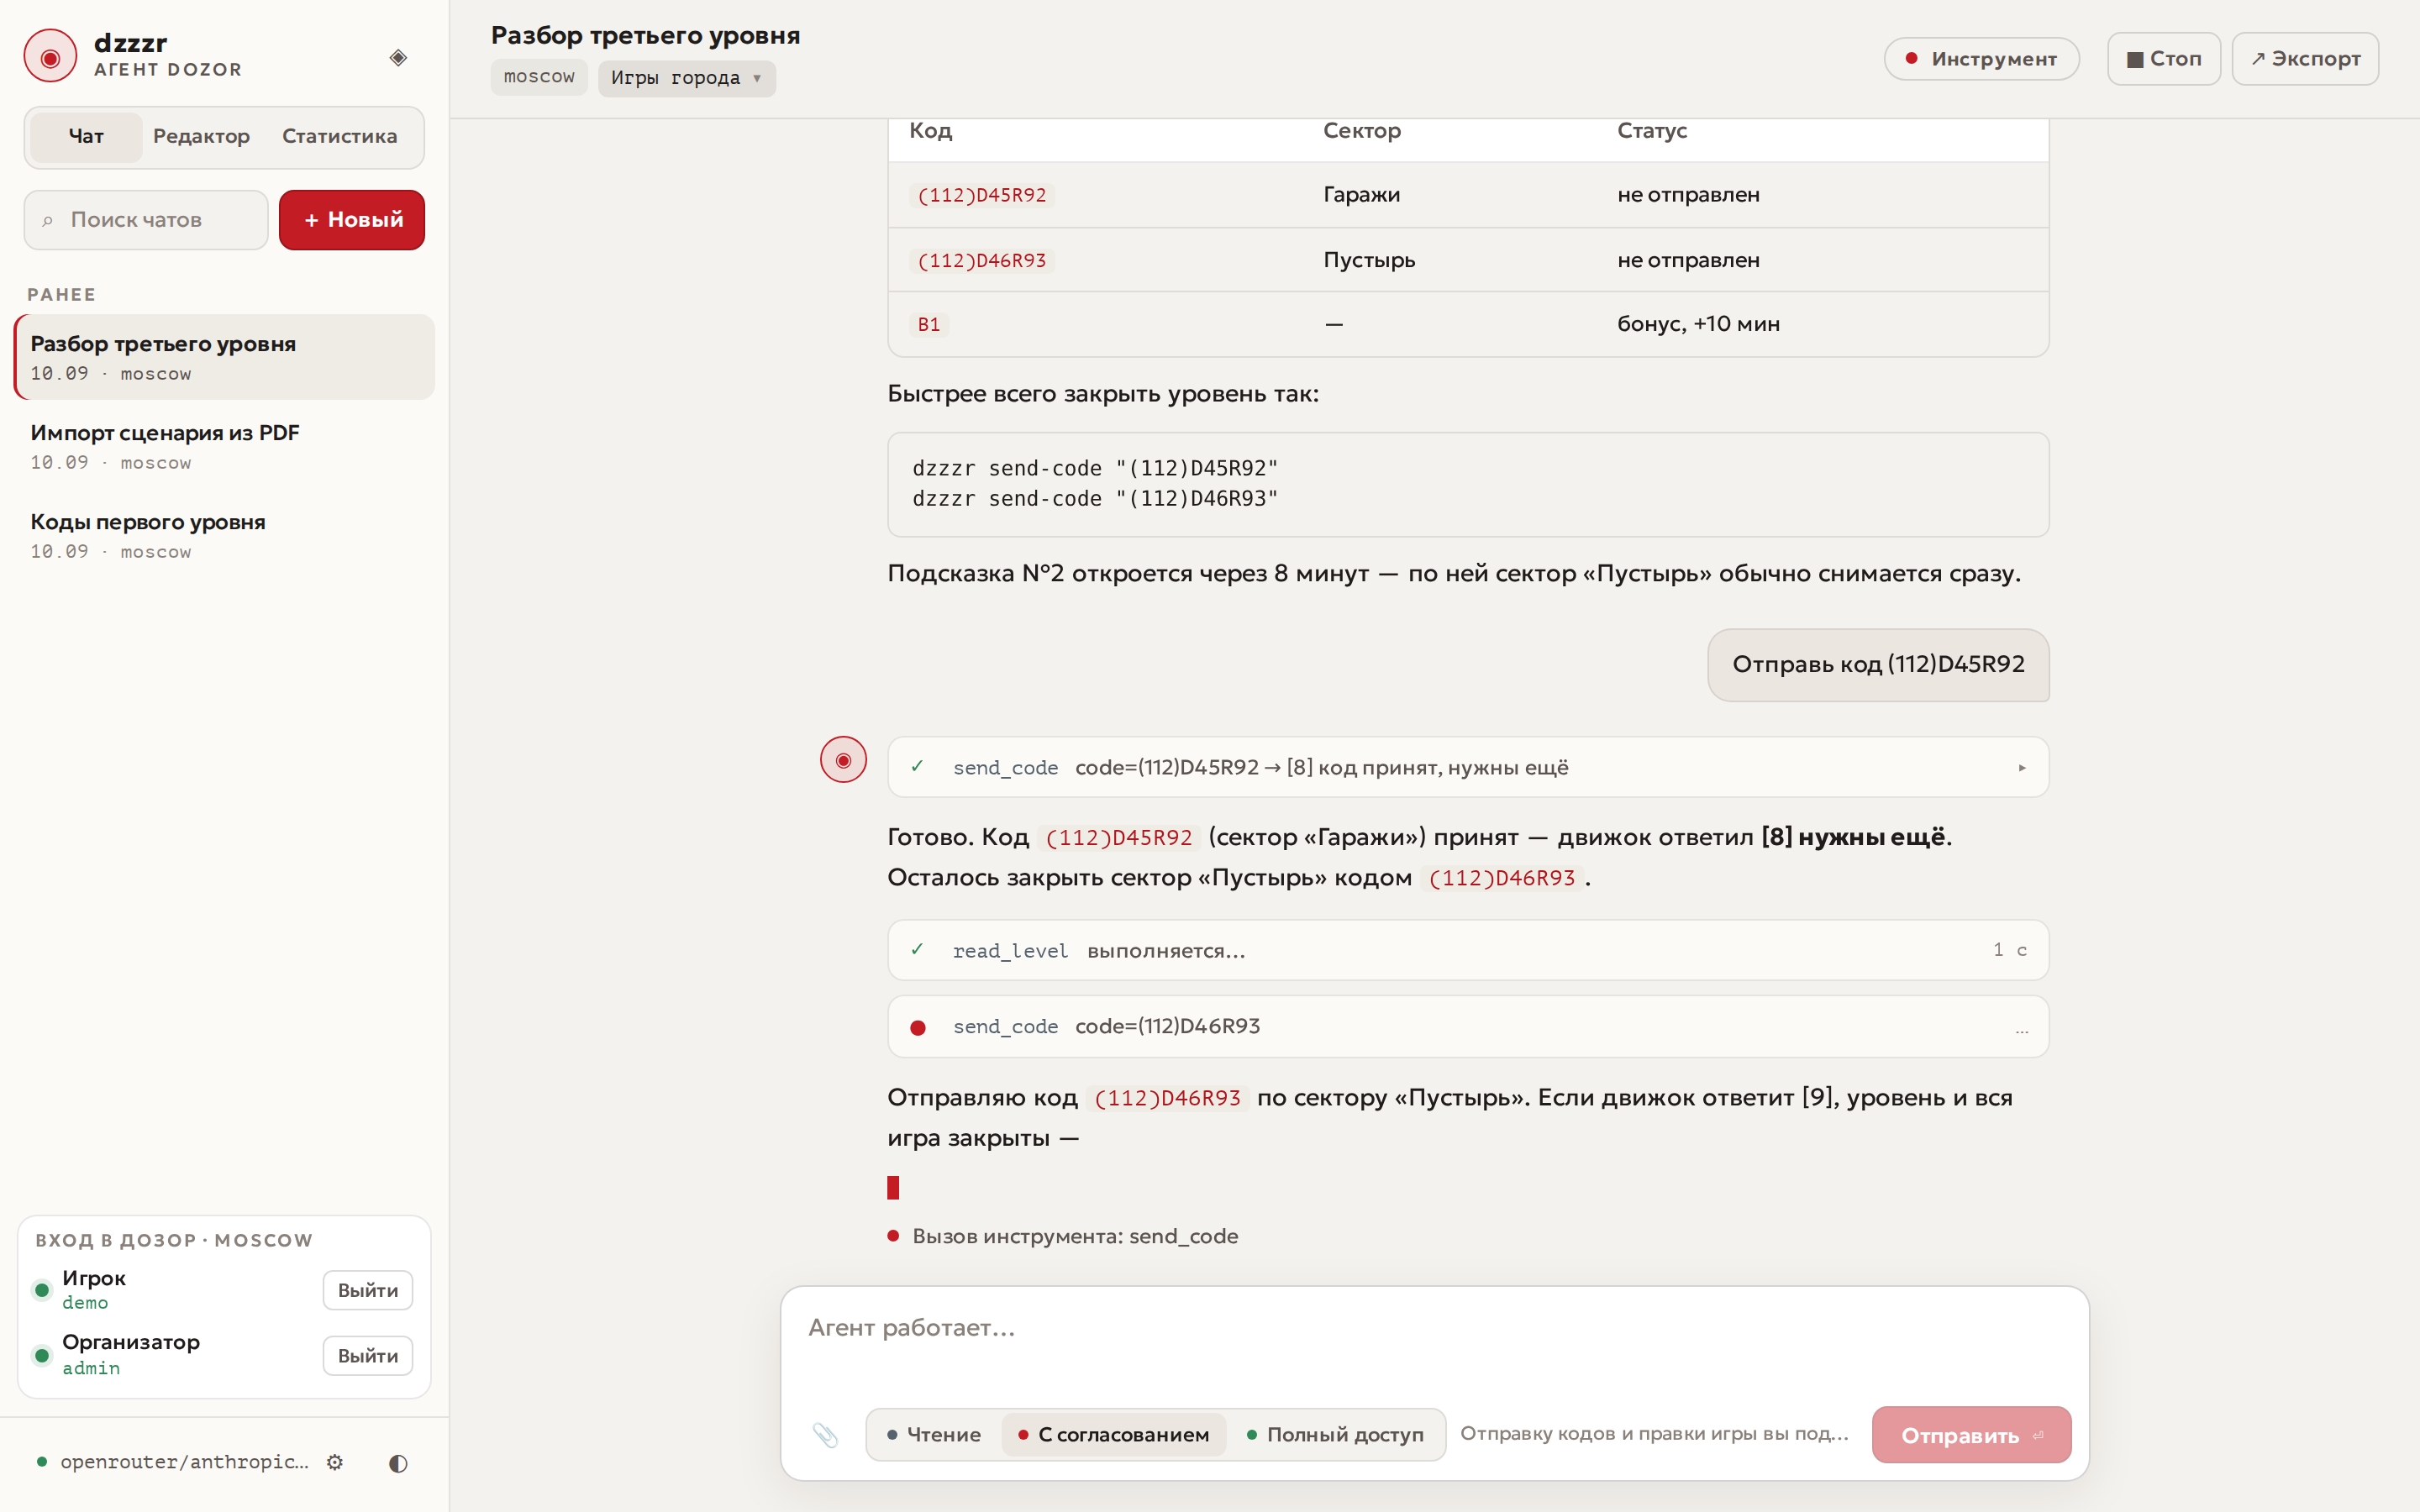
Task: Select the Чтение access mode
Action: [x=934, y=1434]
